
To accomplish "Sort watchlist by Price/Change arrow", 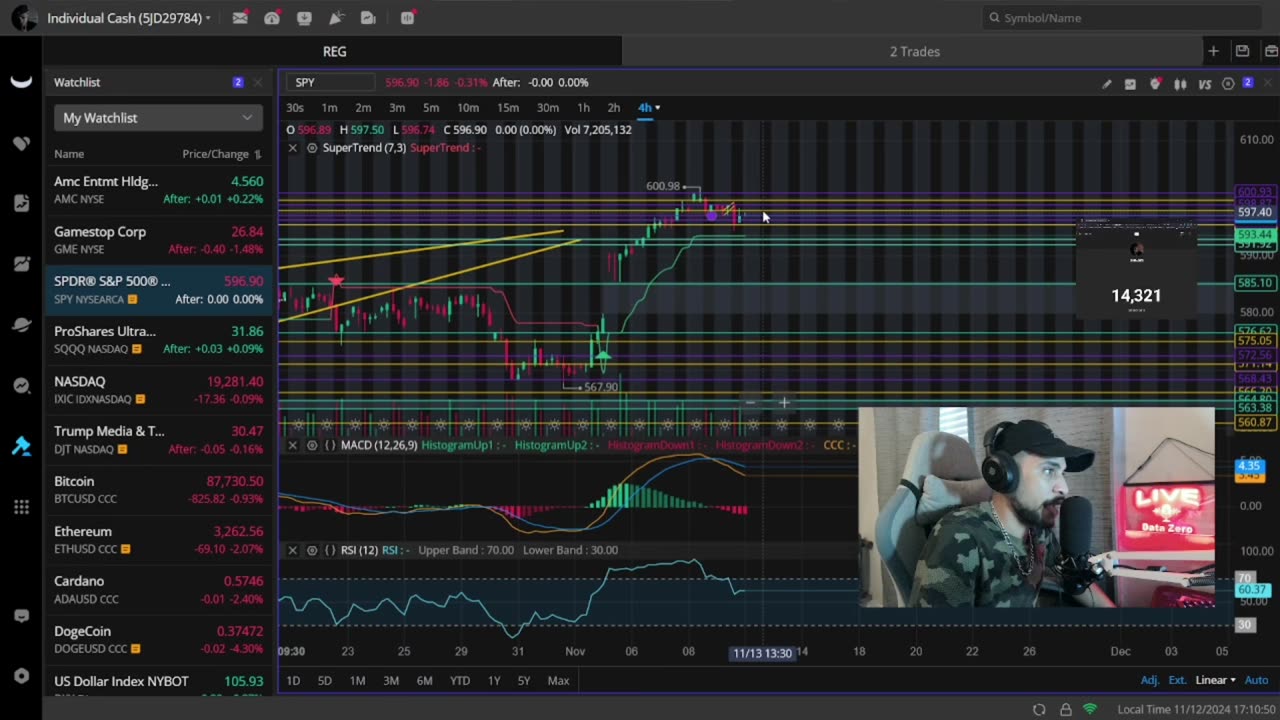I will coord(258,154).
